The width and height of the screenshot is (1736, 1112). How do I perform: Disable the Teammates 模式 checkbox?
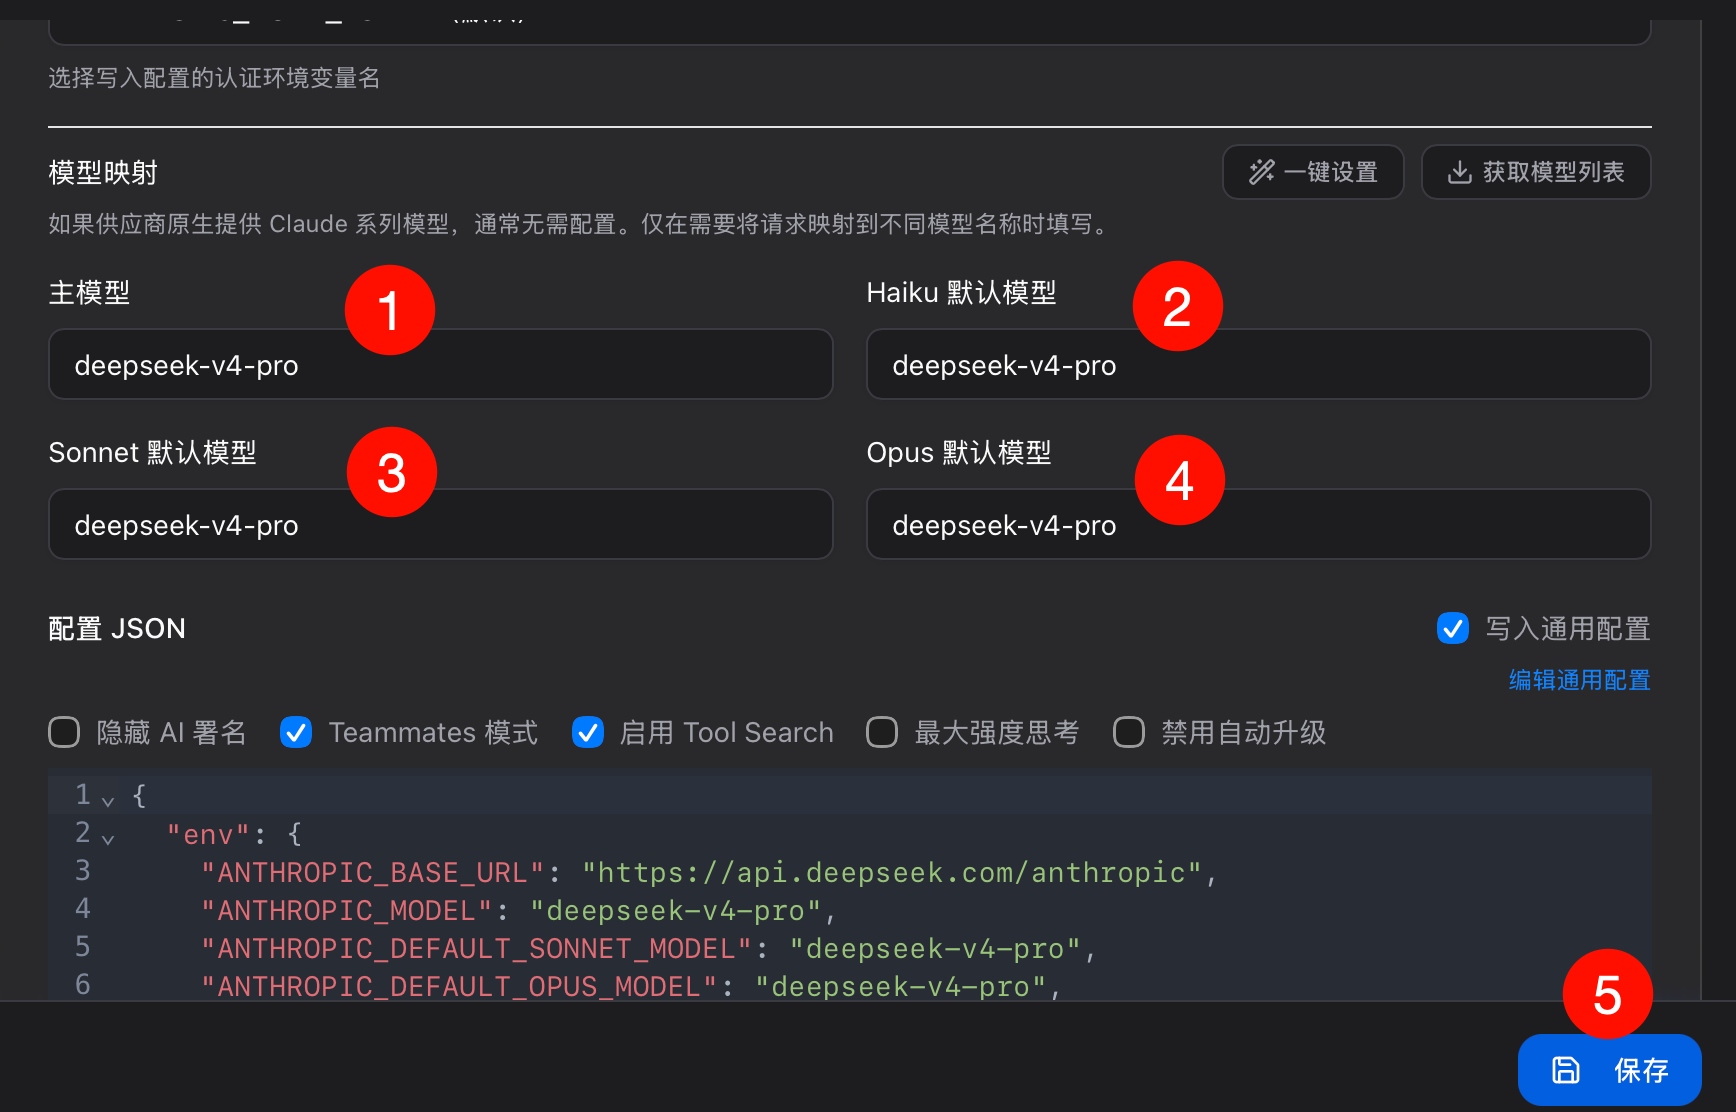296,732
